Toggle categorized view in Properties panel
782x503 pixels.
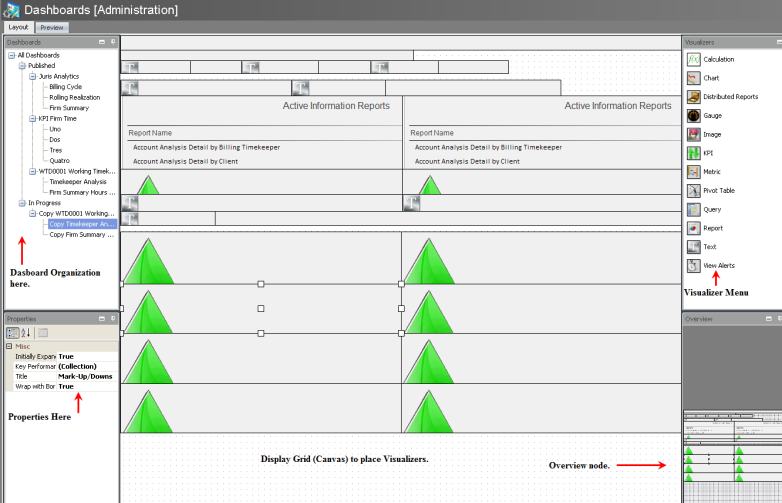coord(12,332)
